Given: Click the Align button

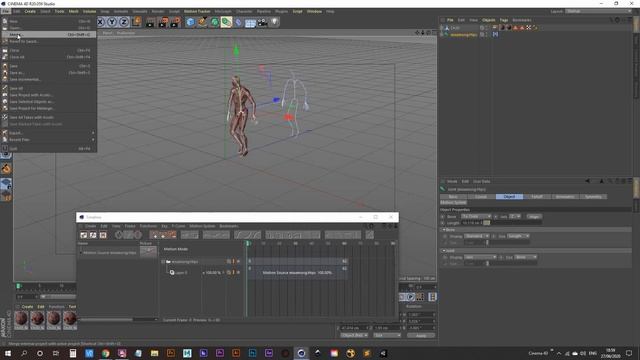Looking at the screenshot, I should click(x=534, y=216).
